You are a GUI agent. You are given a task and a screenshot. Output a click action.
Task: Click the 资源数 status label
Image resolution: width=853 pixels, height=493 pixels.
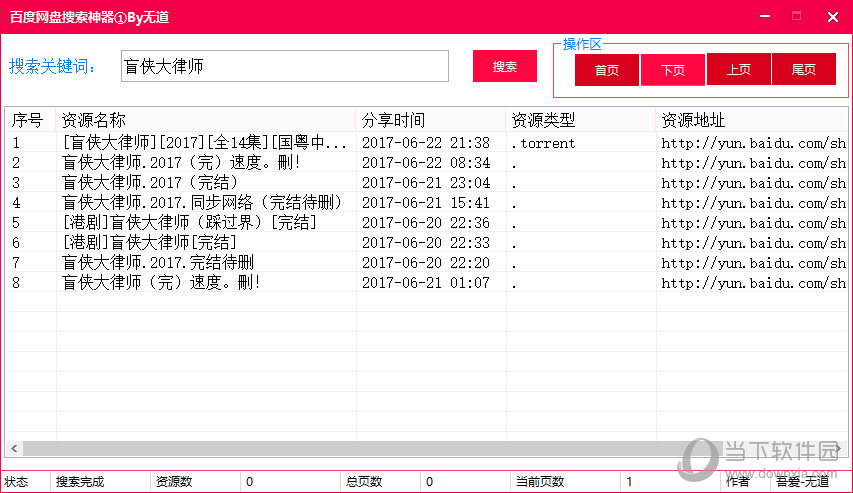click(174, 482)
